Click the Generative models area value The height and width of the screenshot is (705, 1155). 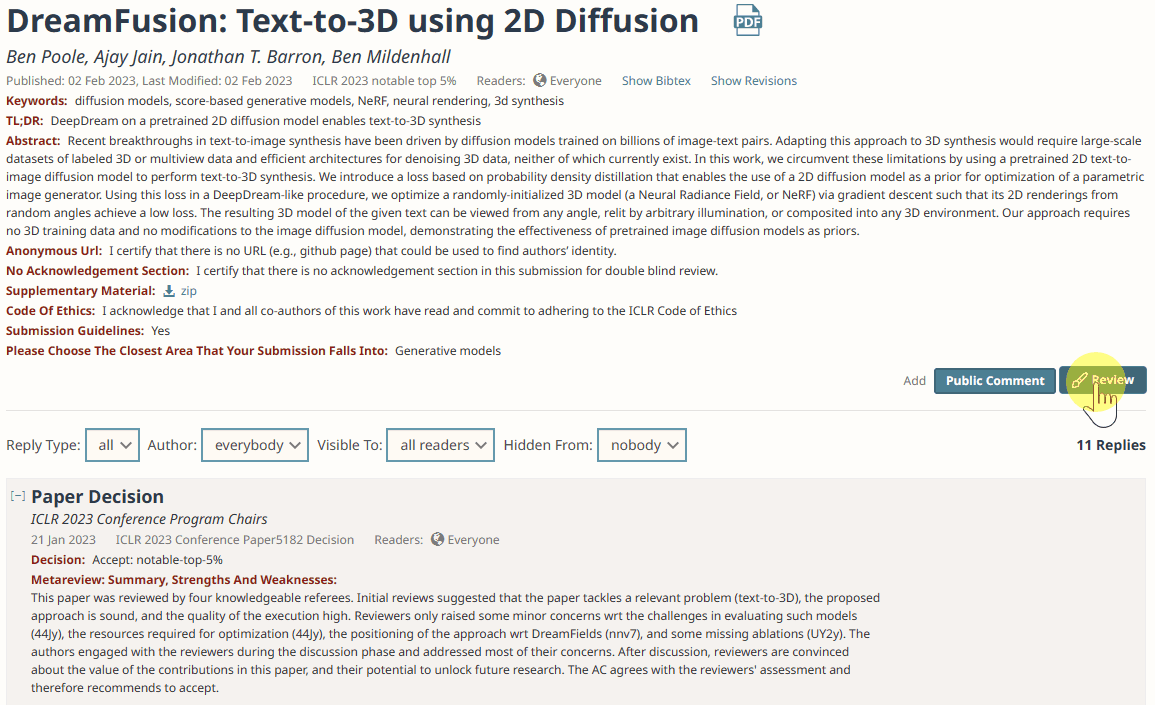pyautogui.click(x=448, y=351)
